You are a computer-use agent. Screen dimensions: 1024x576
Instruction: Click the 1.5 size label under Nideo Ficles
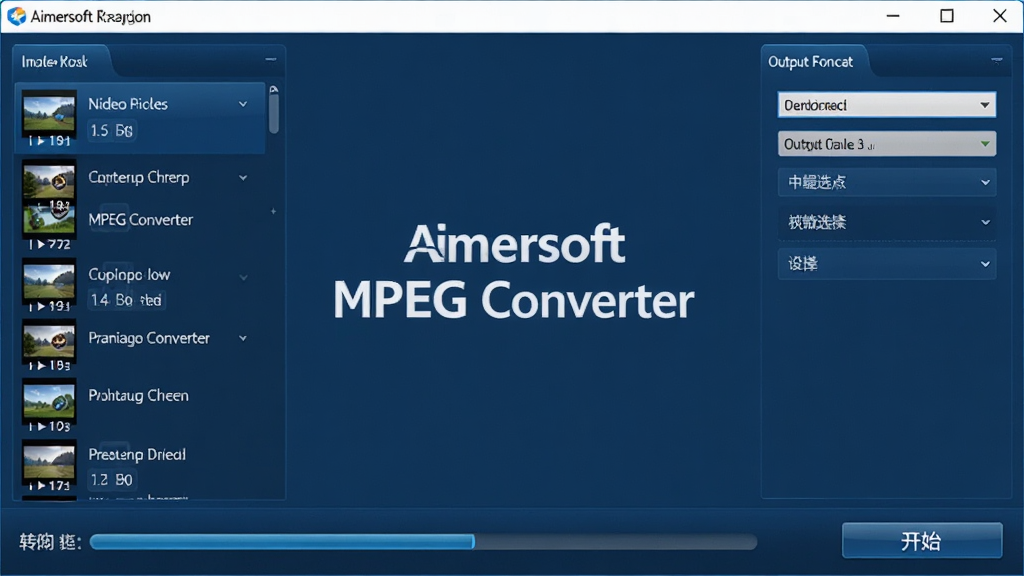tap(111, 131)
